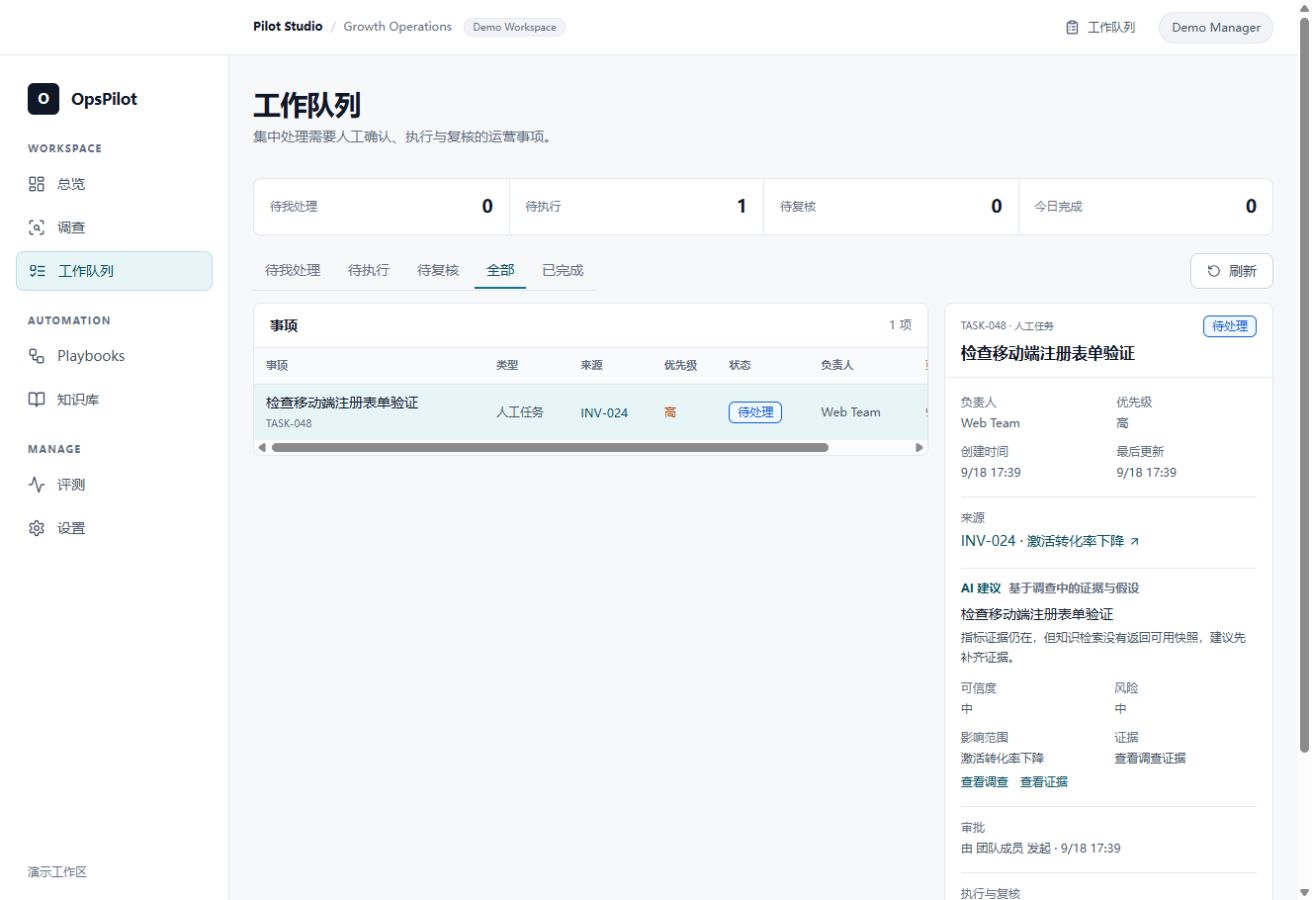Click the table scrollbar left arrow

tap(262, 447)
